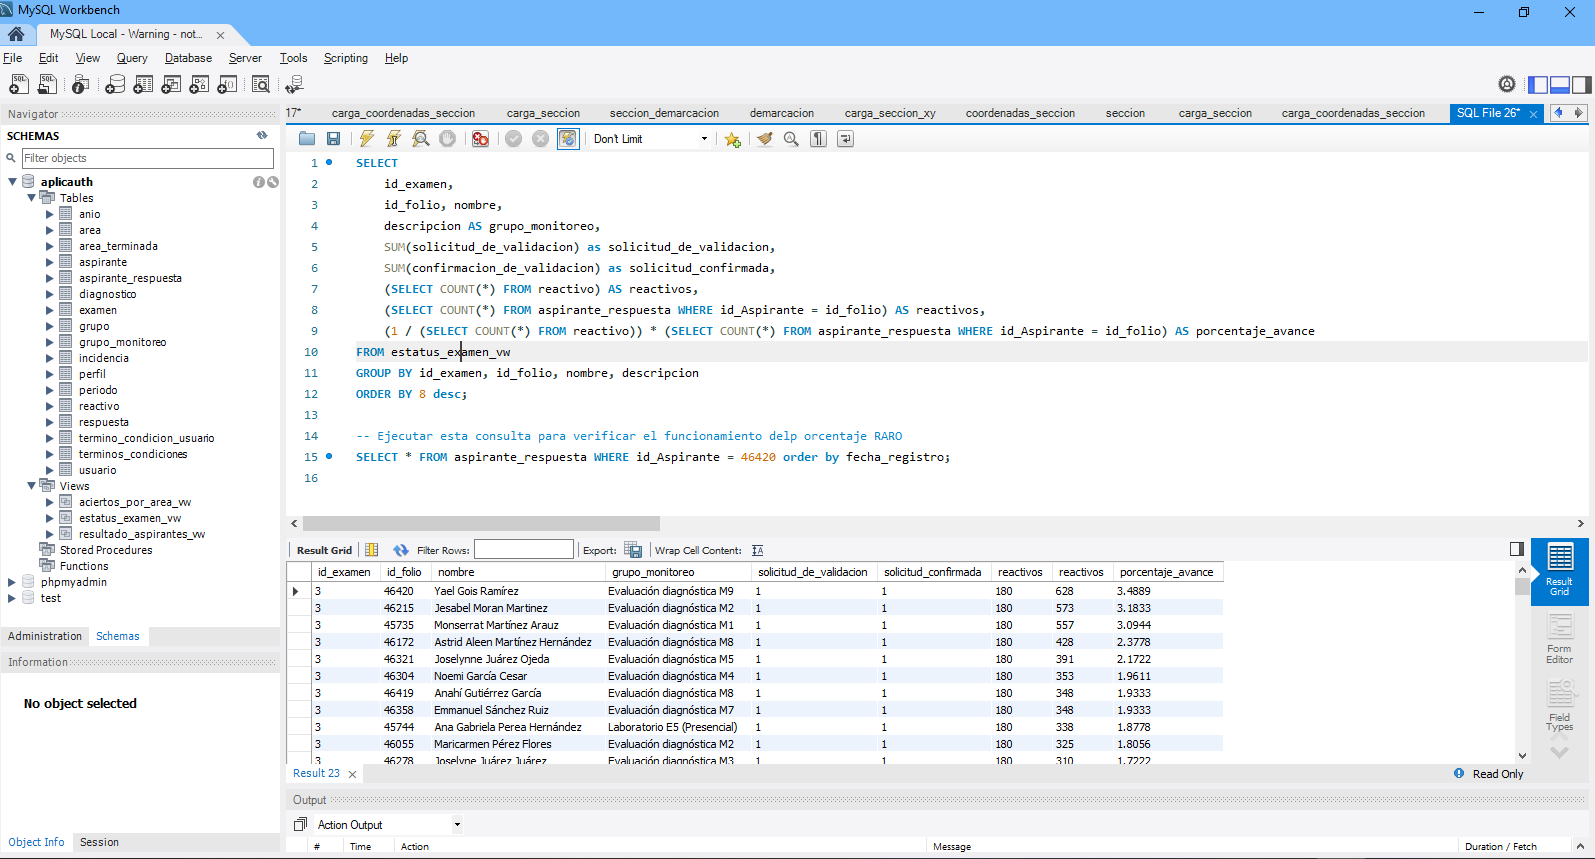Toggle the autocommit mode button
This screenshot has height=859, width=1595.
(x=568, y=139)
